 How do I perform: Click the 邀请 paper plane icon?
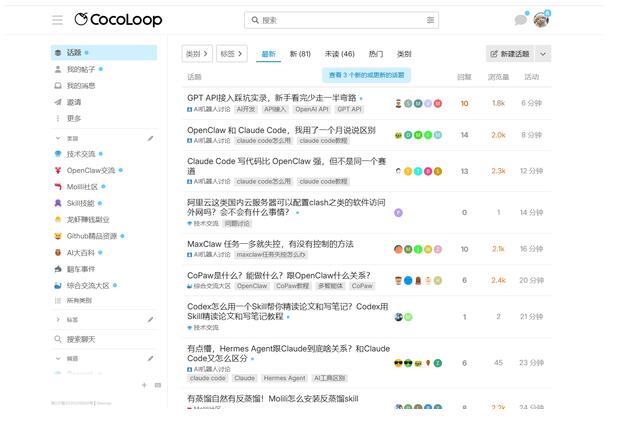pos(58,102)
